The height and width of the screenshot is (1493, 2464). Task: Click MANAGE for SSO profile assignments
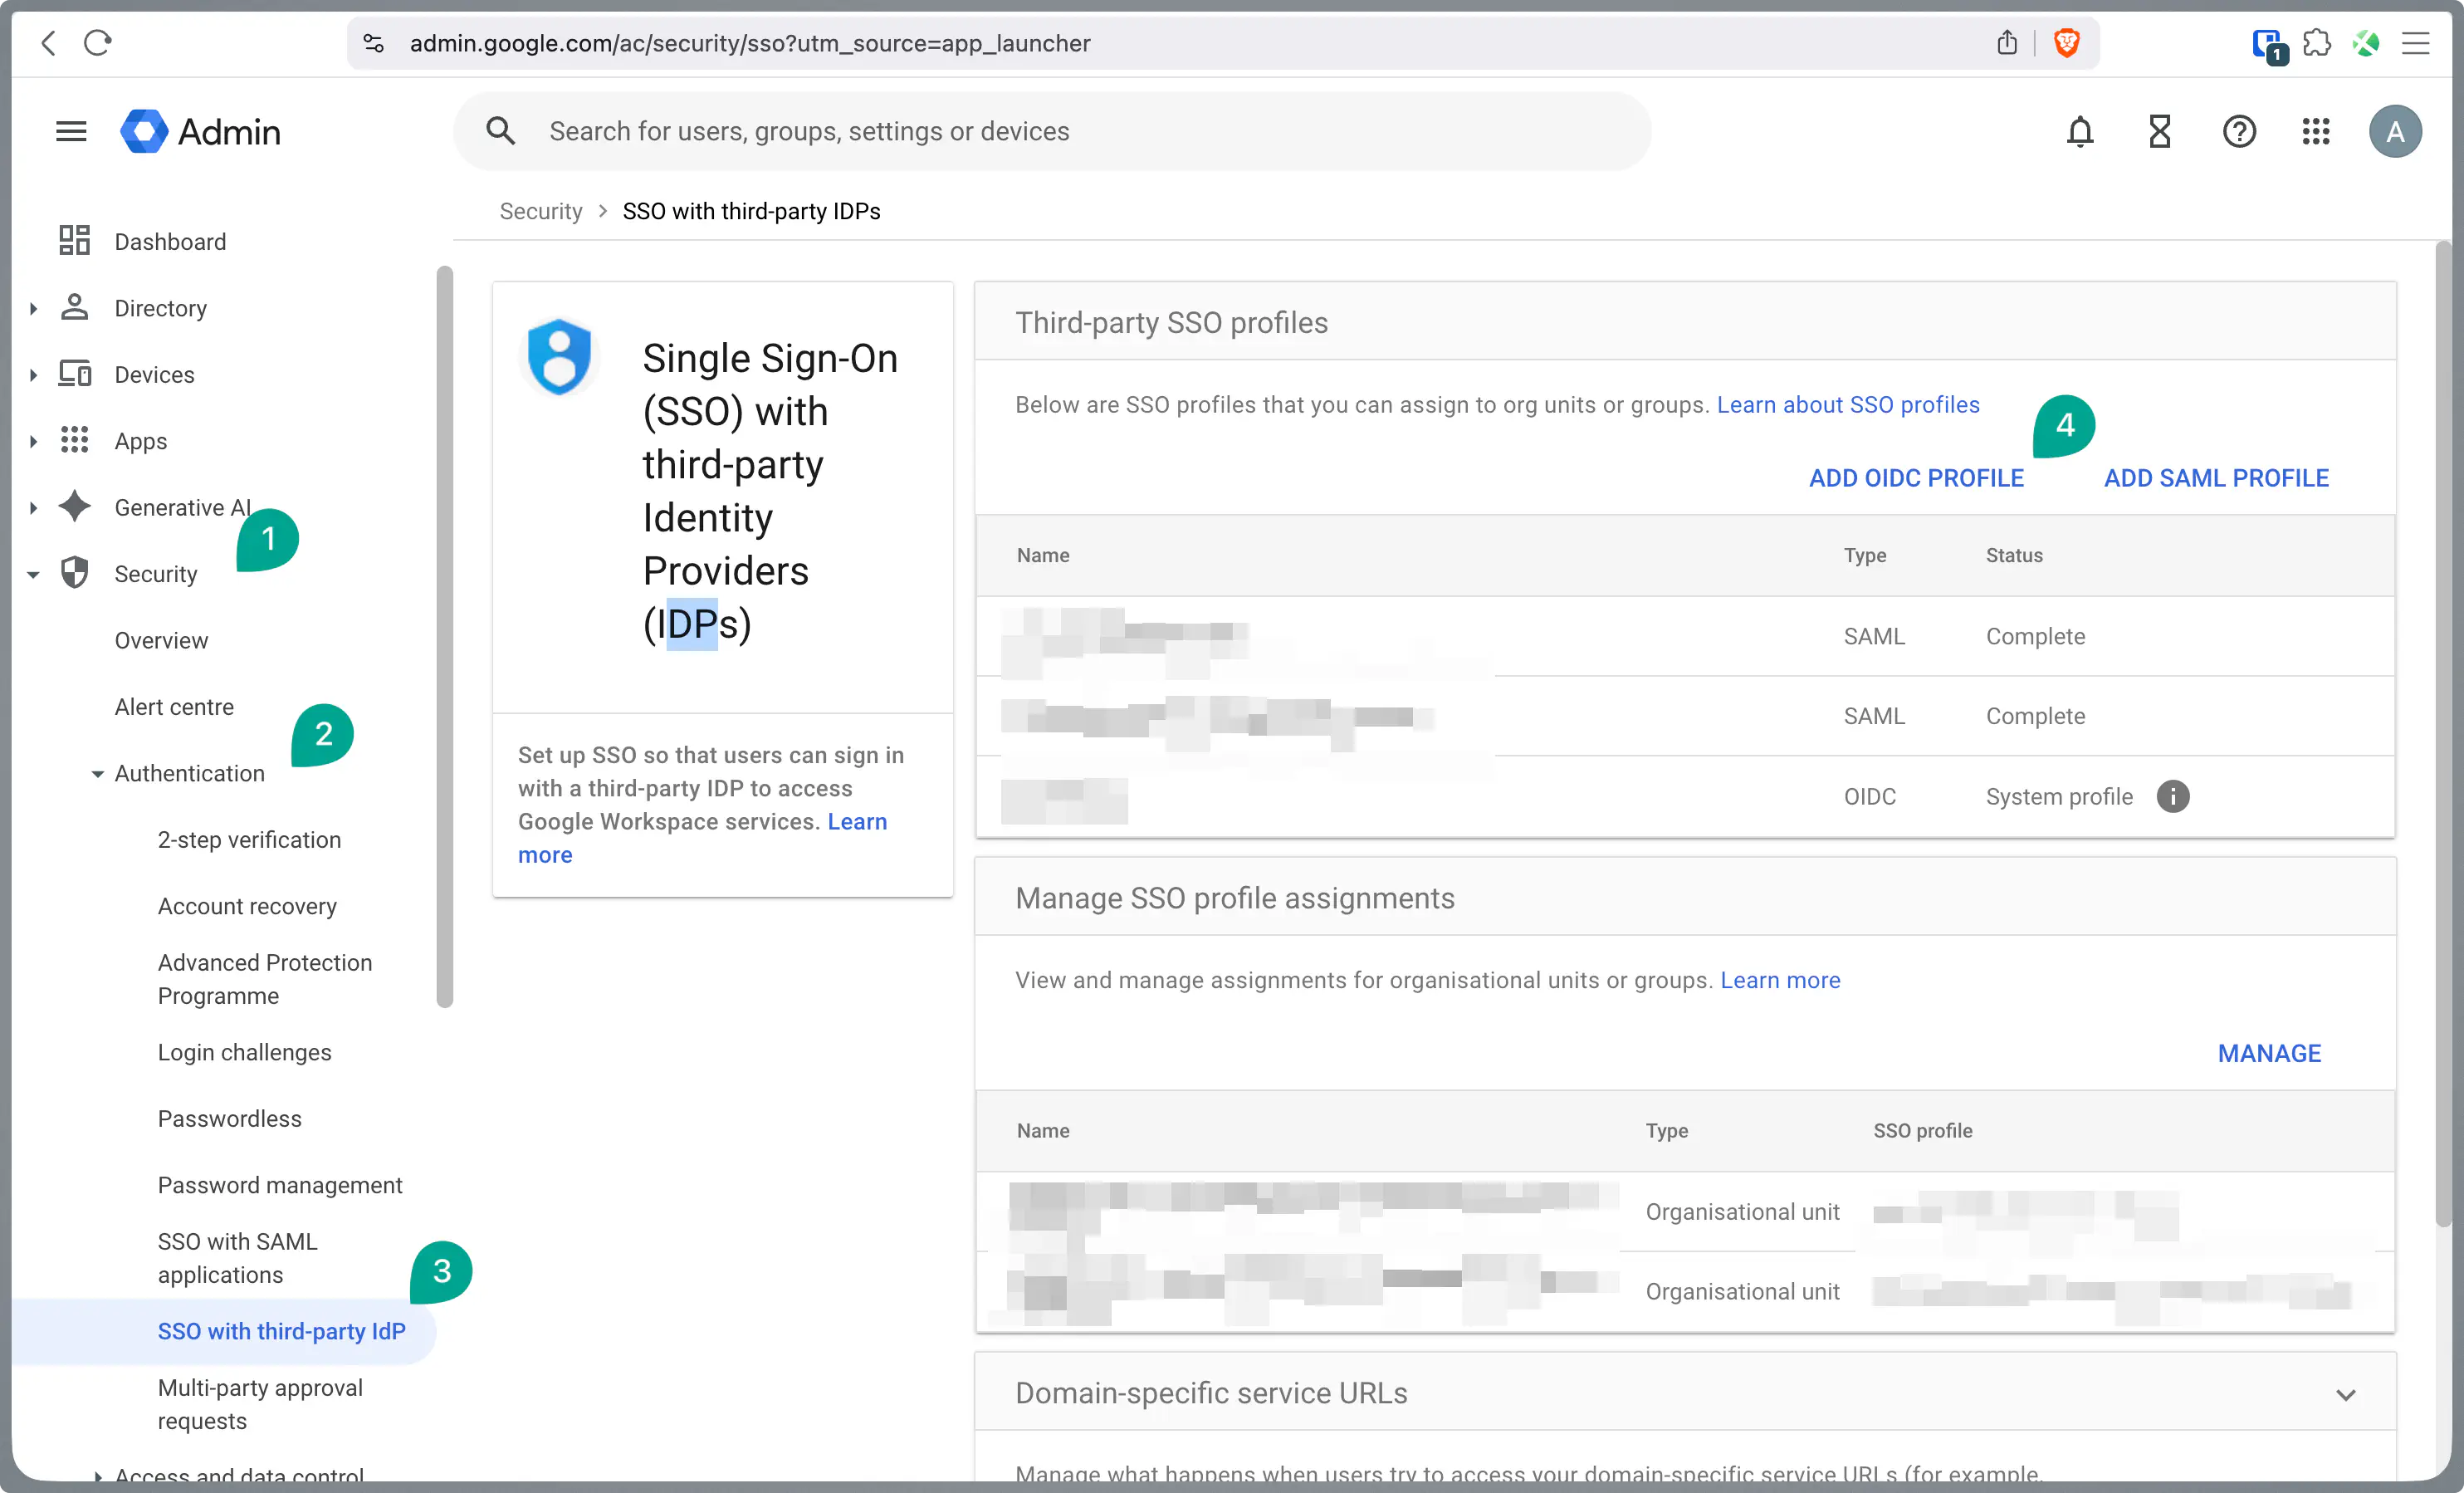point(2268,1053)
